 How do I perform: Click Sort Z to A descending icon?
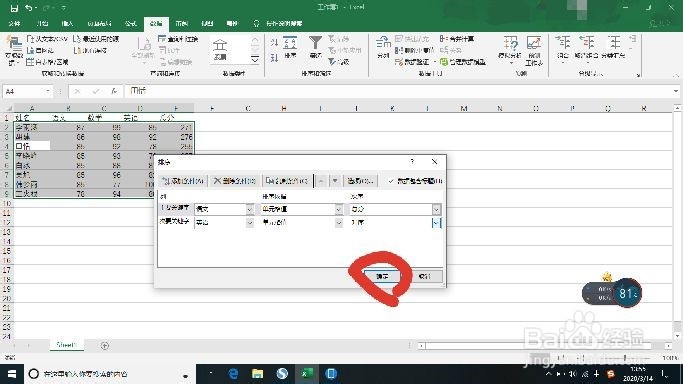click(274, 57)
